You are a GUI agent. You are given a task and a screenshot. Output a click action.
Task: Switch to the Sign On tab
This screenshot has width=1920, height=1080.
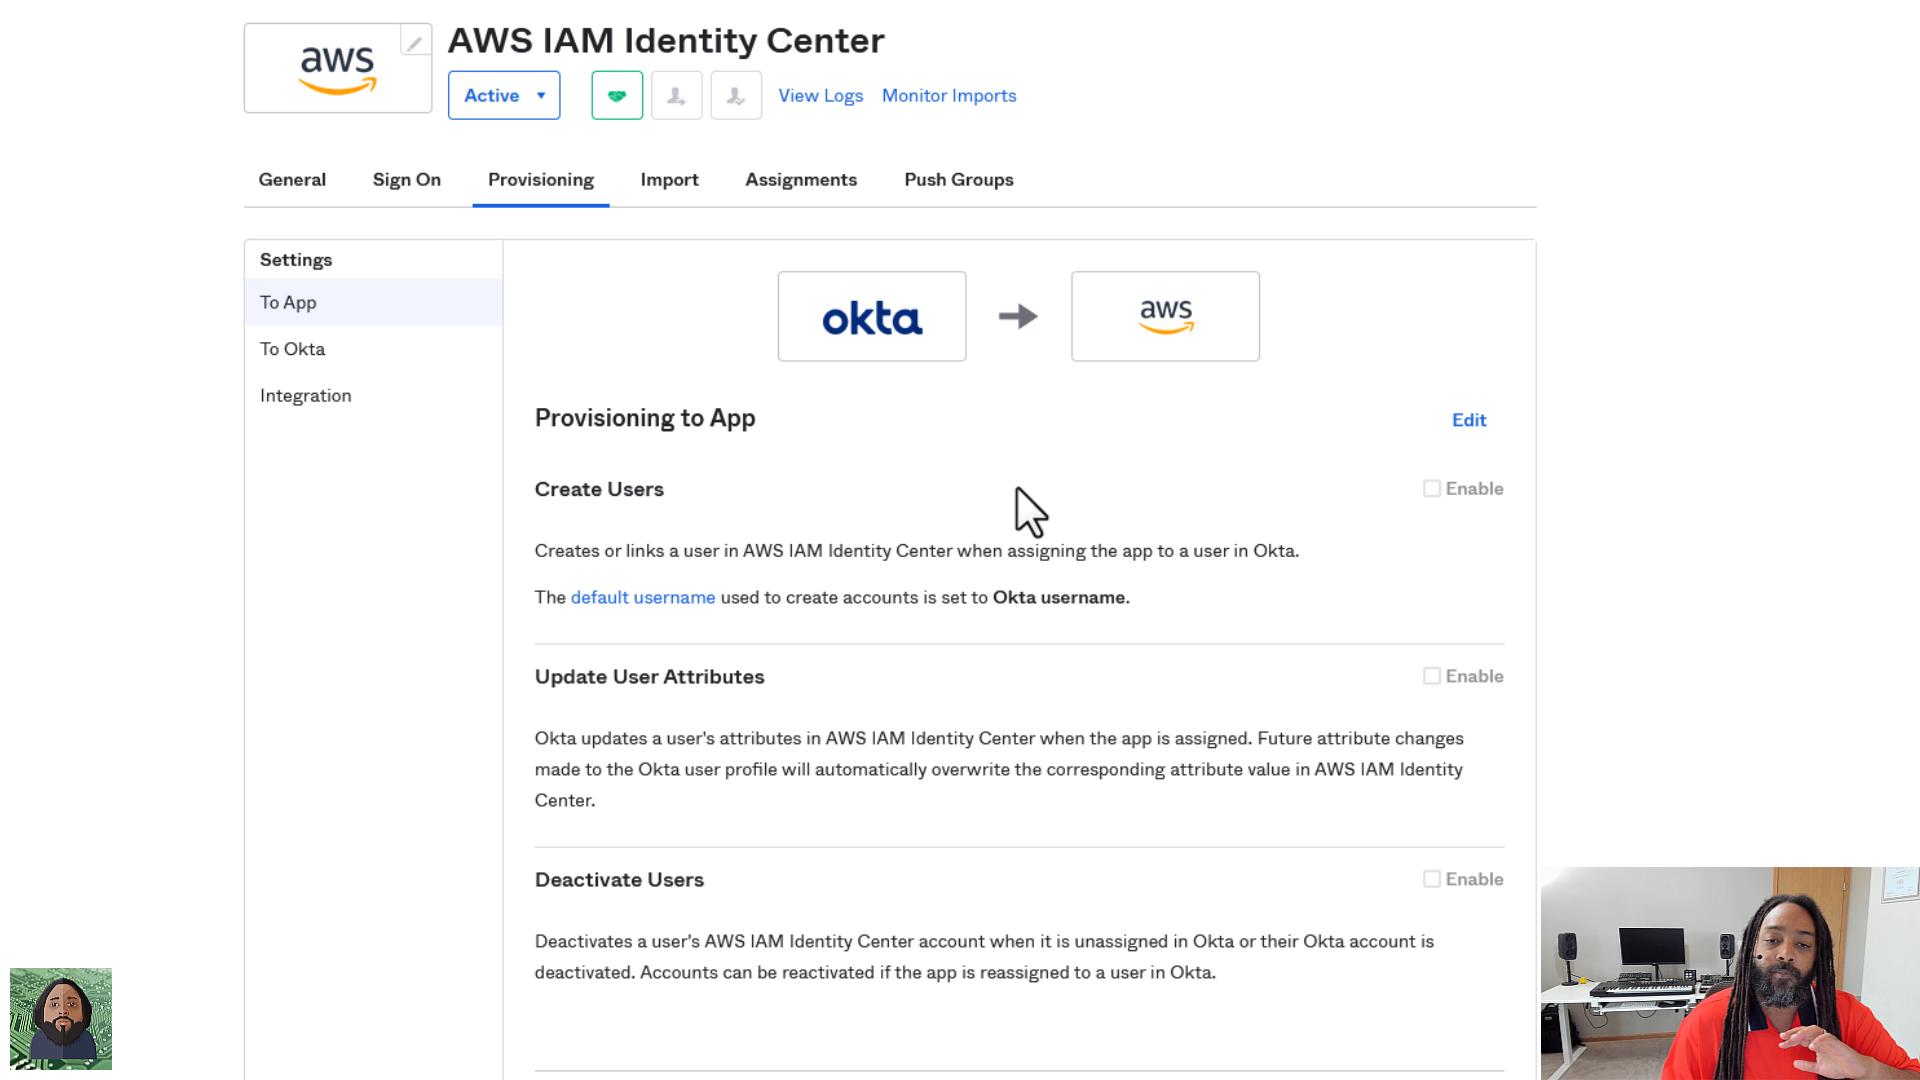tap(407, 180)
